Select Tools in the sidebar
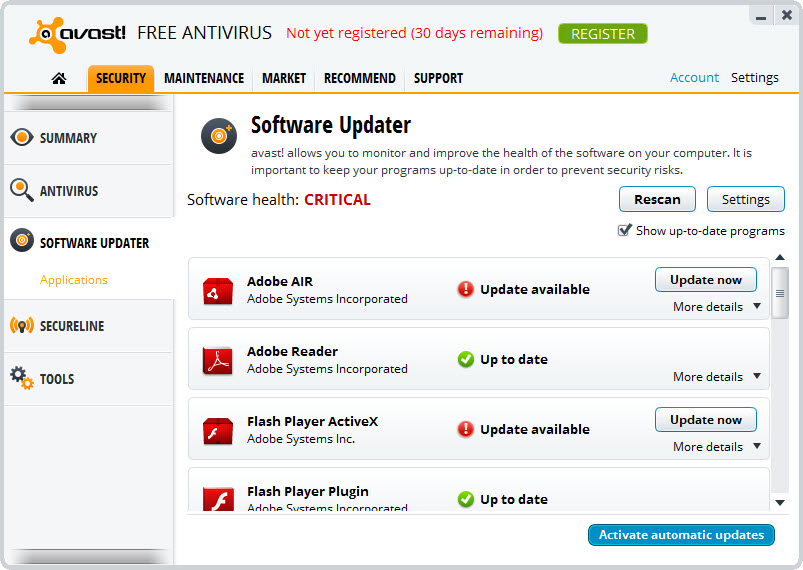The image size is (803, 570). (x=89, y=379)
